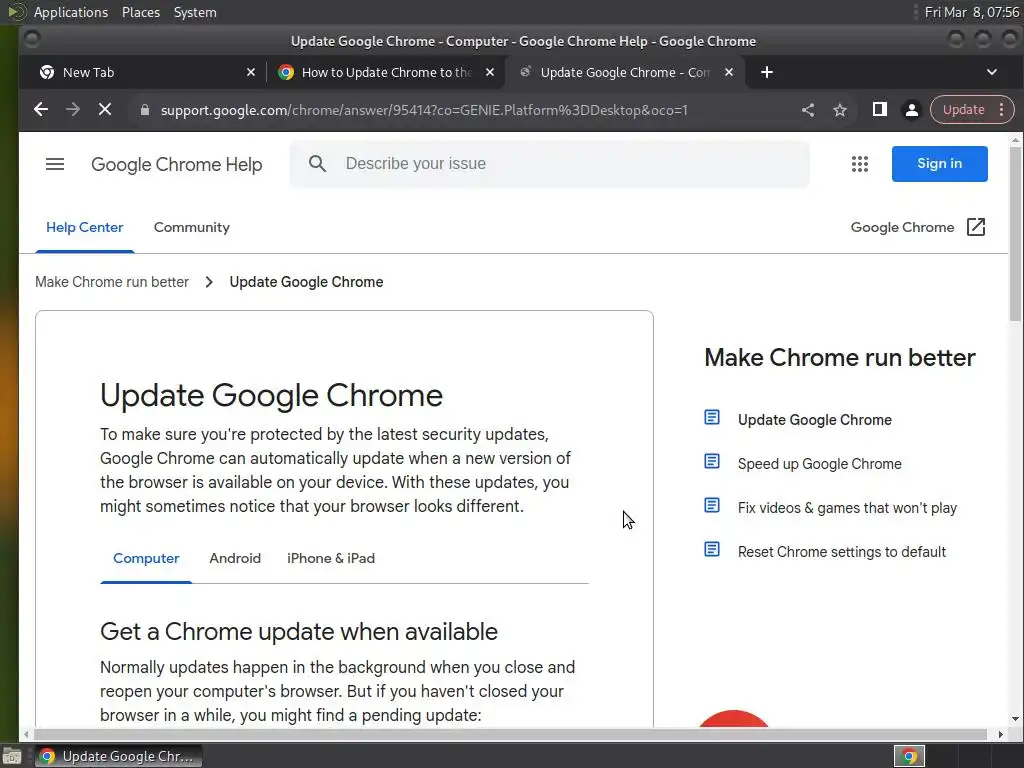Image resolution: width=1024 pixels, height=768 pixels.
Task: Click the search magnifier icon
Action: click(x=317, y=164)
